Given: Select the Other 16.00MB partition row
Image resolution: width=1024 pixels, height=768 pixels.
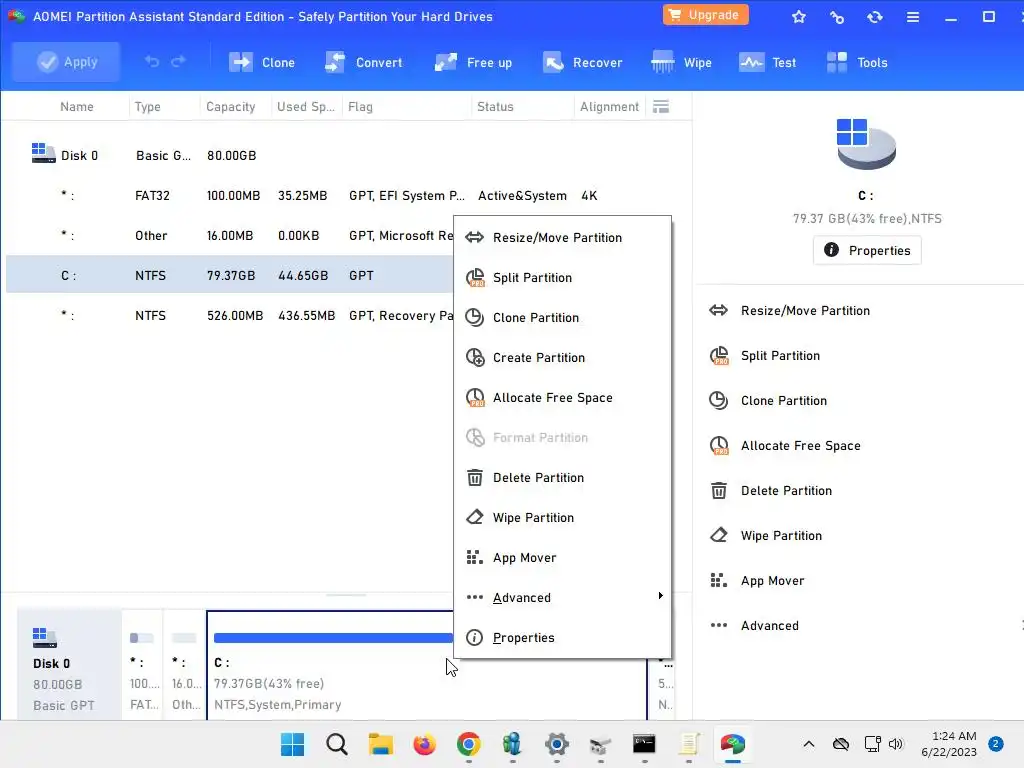Looking at the screenshot, I should [x=230, y=236].
